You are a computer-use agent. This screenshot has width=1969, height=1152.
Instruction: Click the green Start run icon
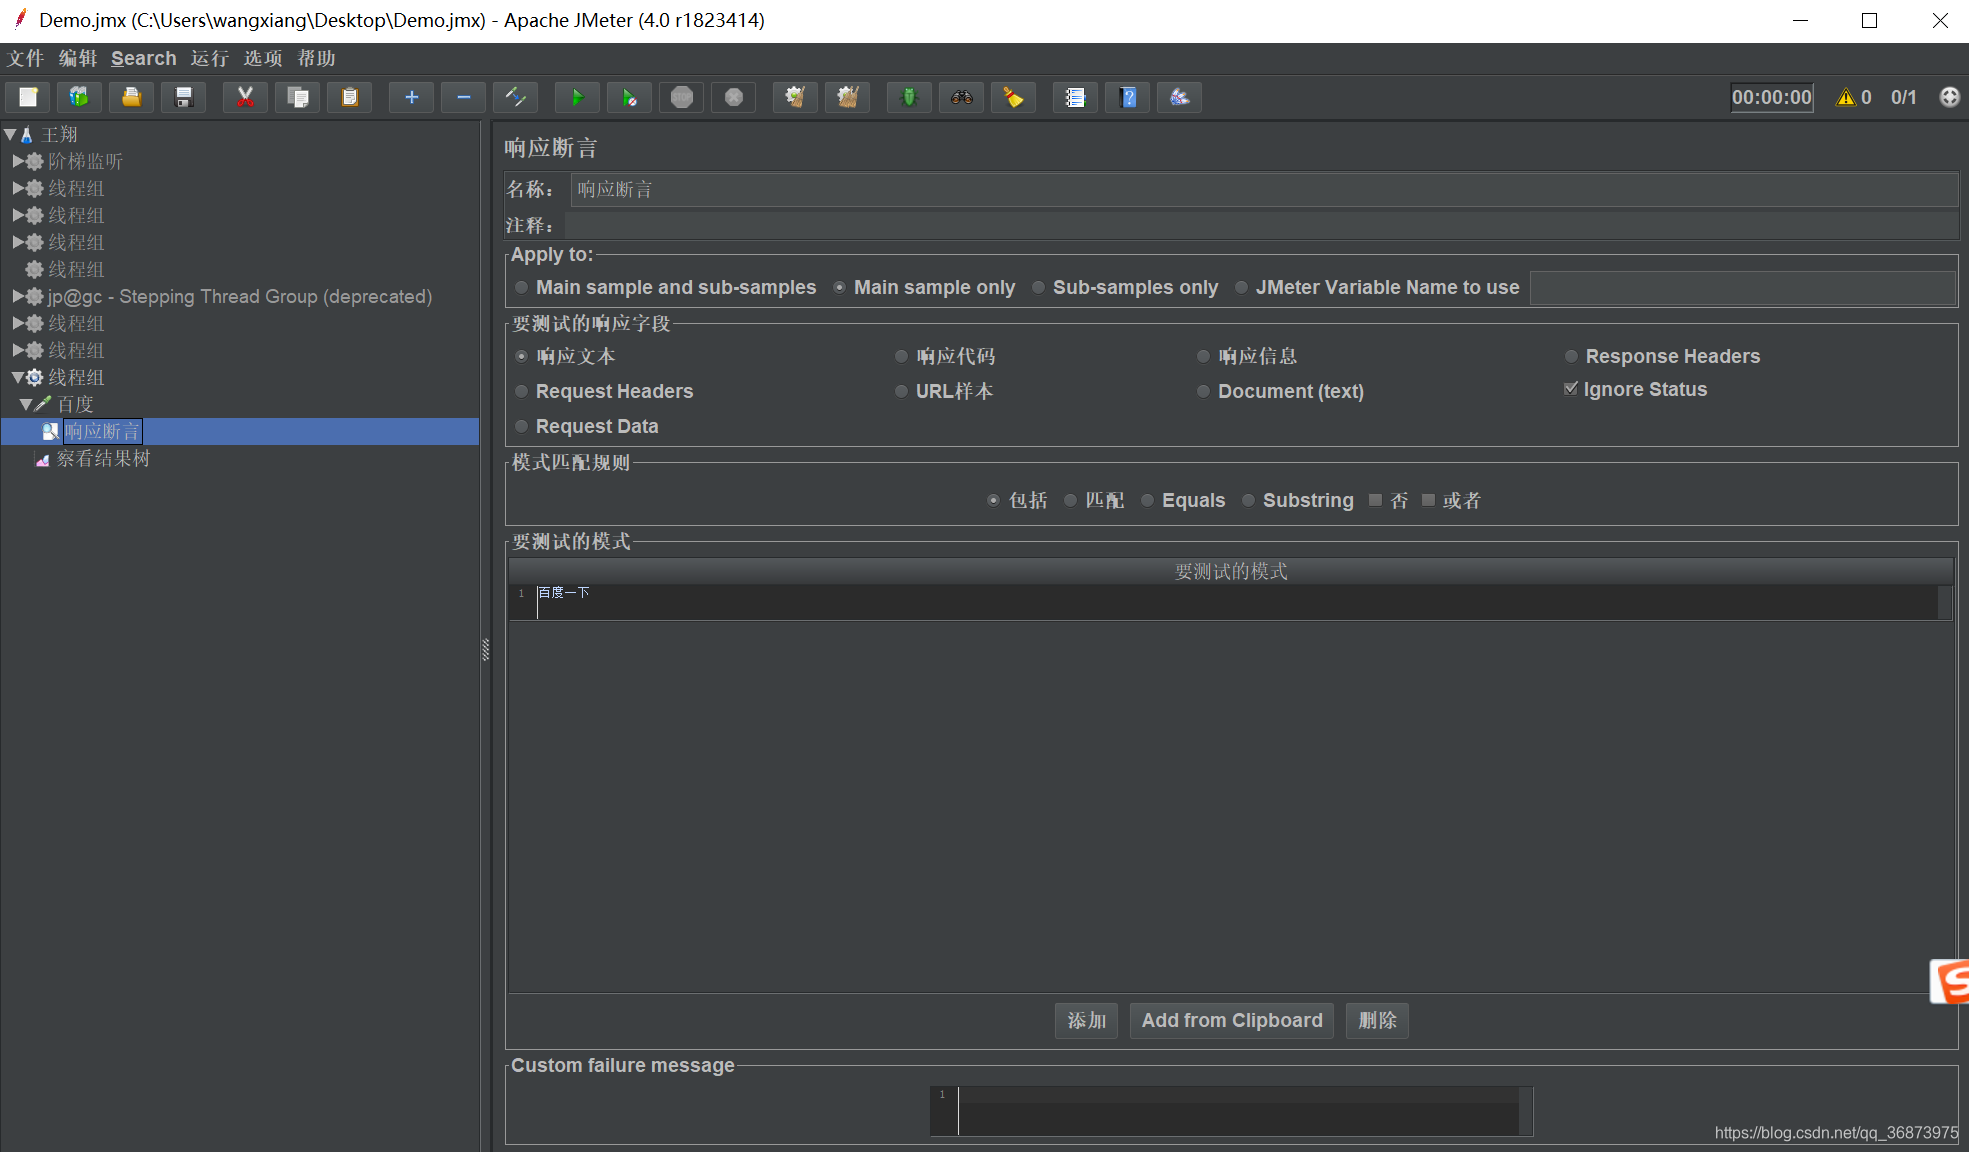tap(577, 97)
